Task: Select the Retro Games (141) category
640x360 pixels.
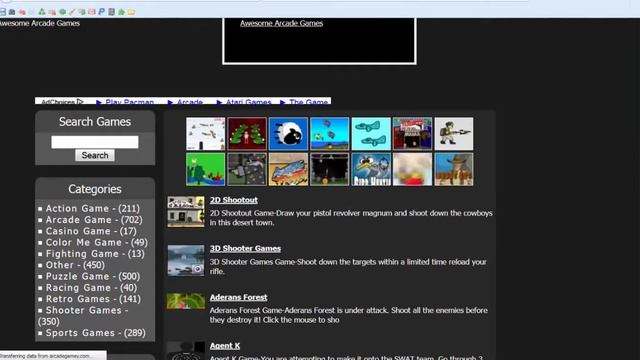Action: [x=93, y=299]
